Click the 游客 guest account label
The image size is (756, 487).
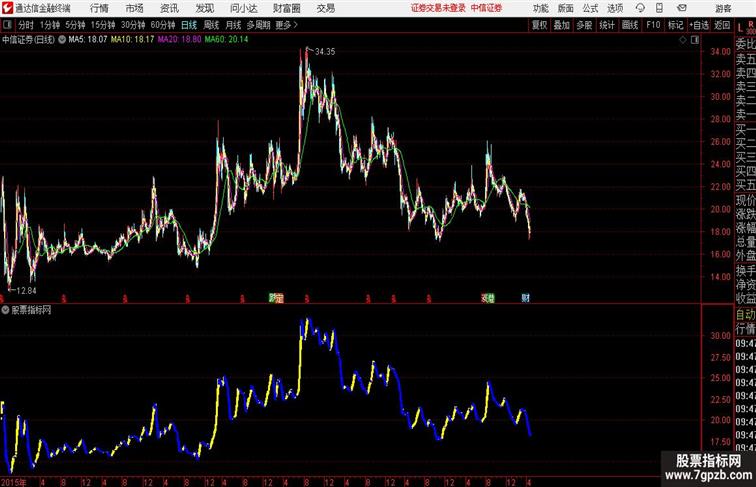point(723,8)
